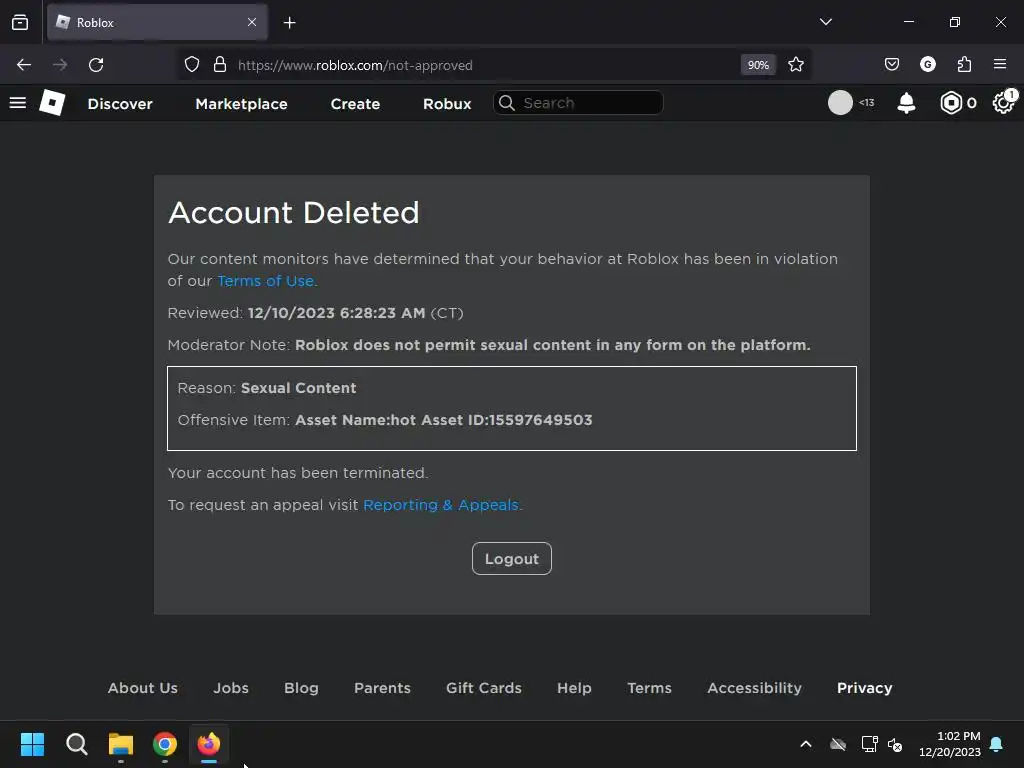The width and height of the screenshot is (1024, 768).
Task: Open the OneDrive cloud tray icon
Action: point(838,744)
